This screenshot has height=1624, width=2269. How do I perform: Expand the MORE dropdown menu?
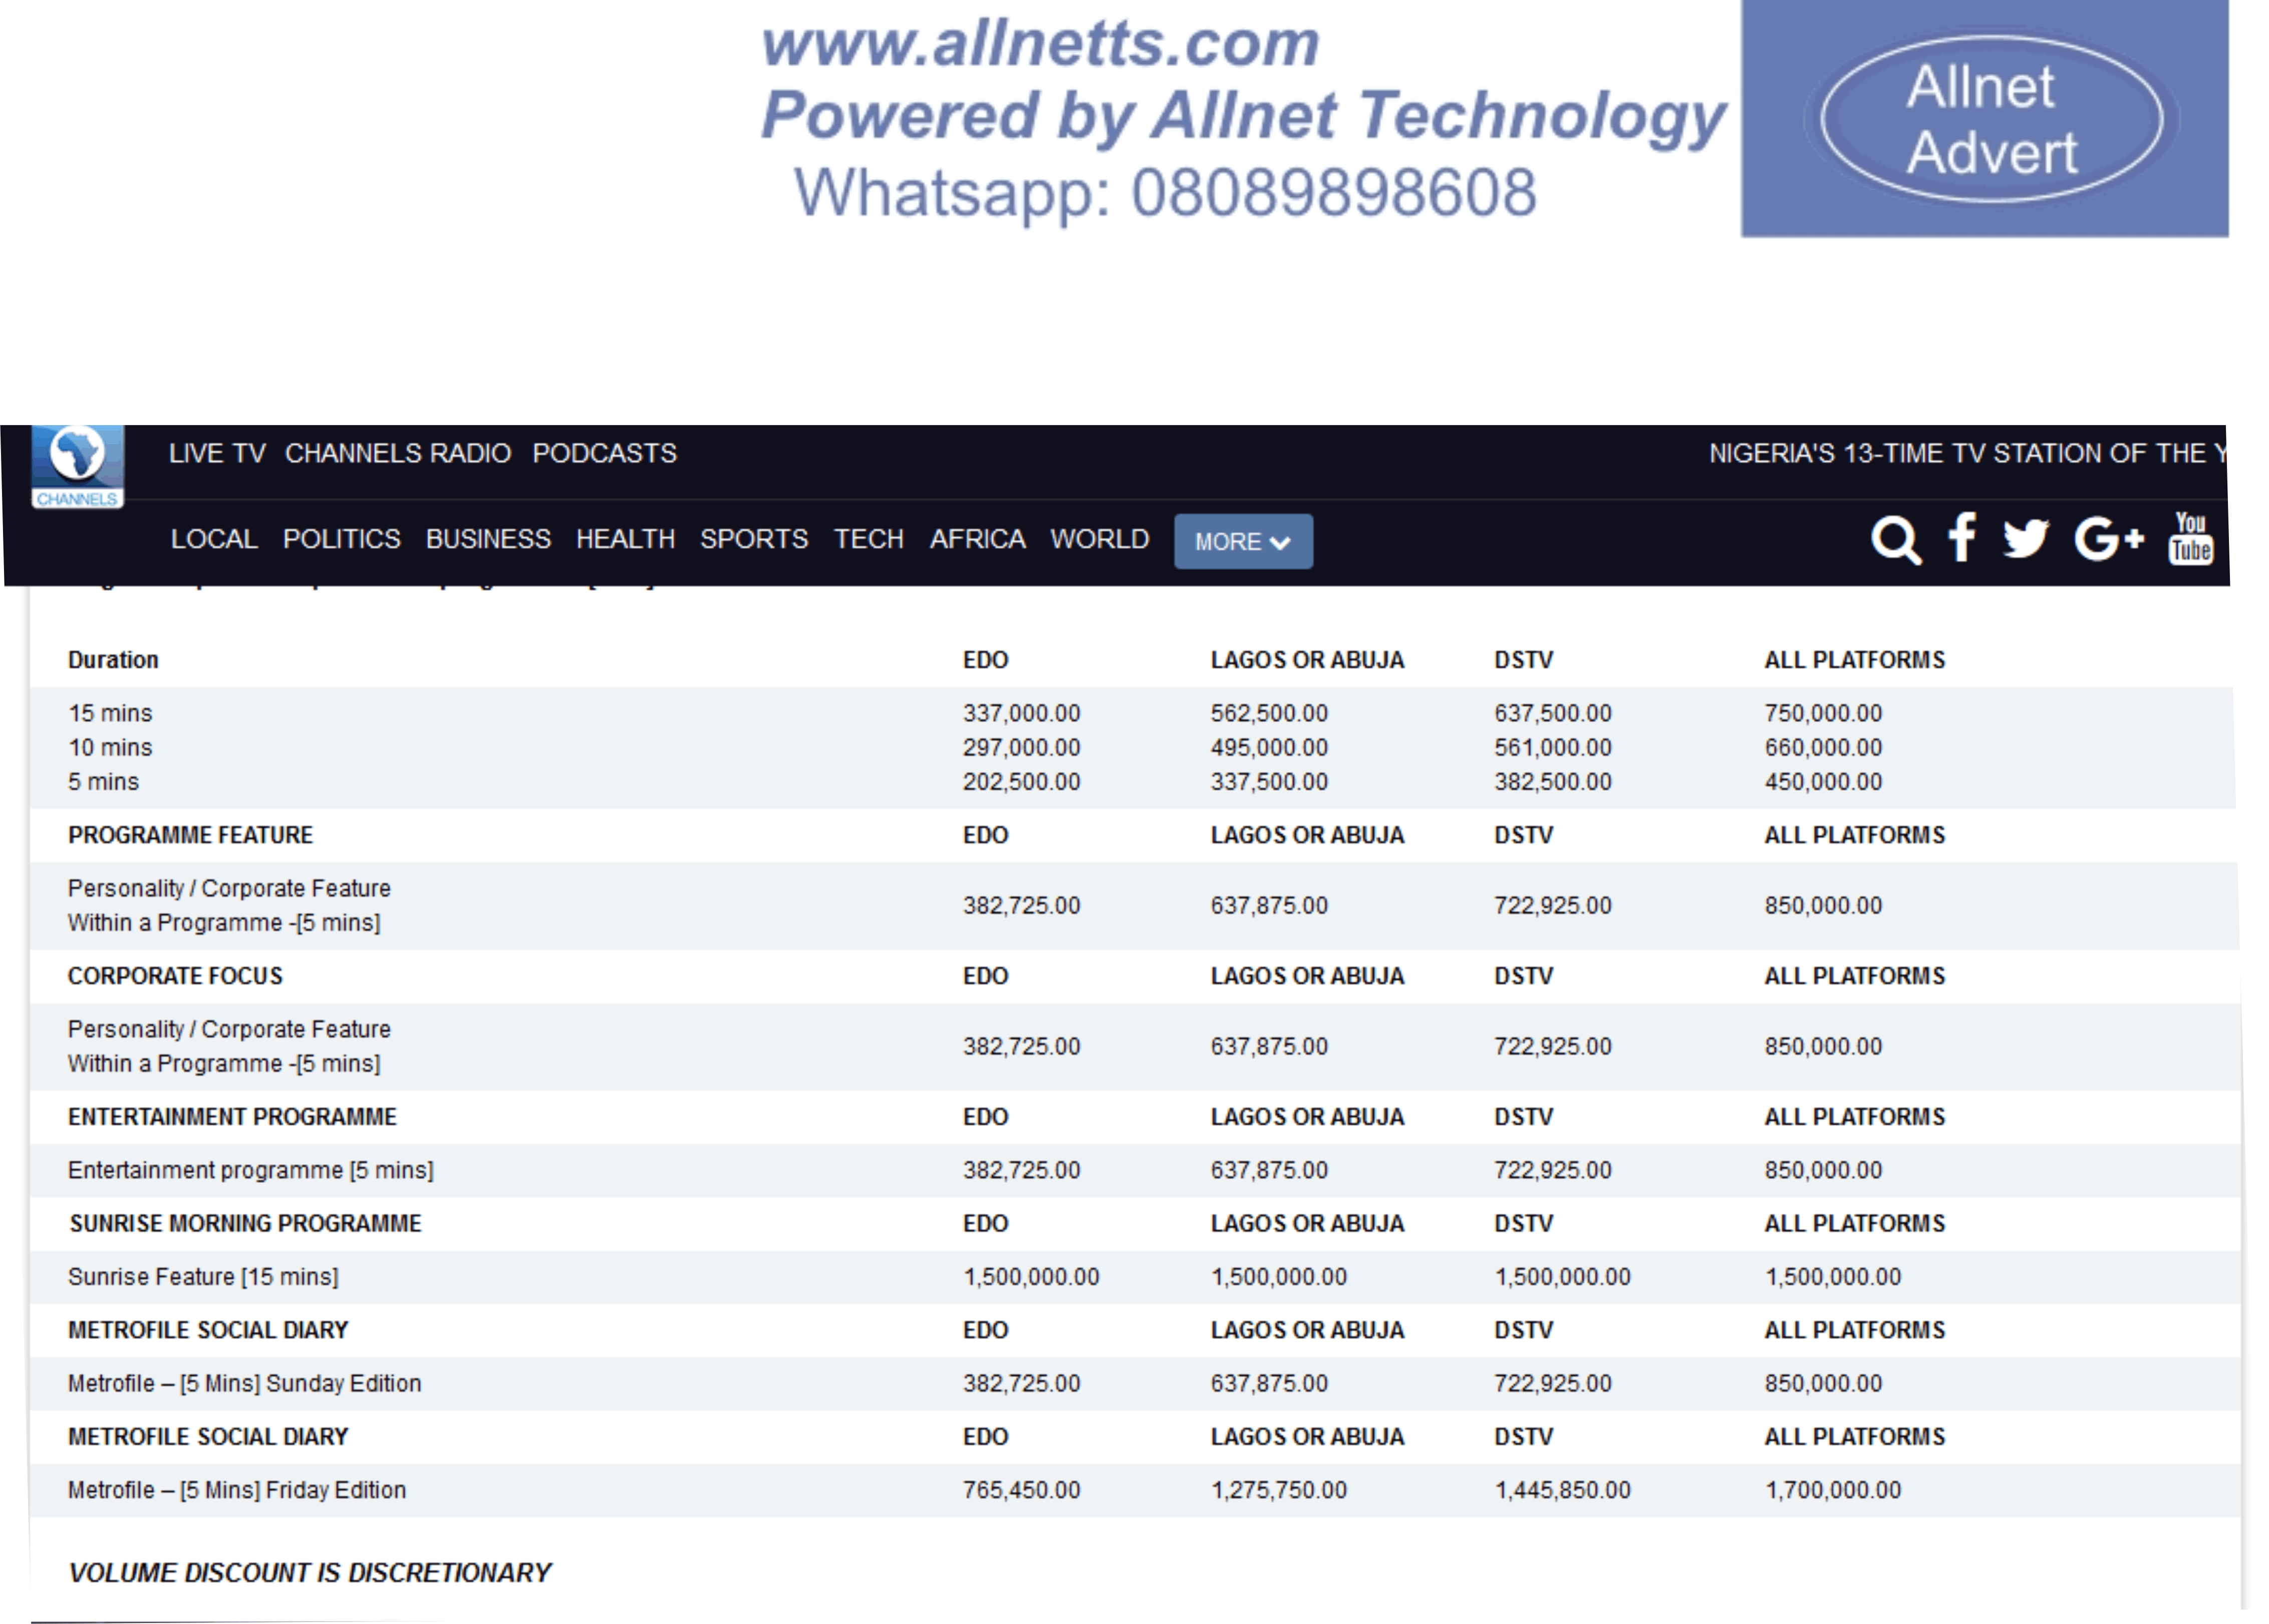(x=1242, y=541)
